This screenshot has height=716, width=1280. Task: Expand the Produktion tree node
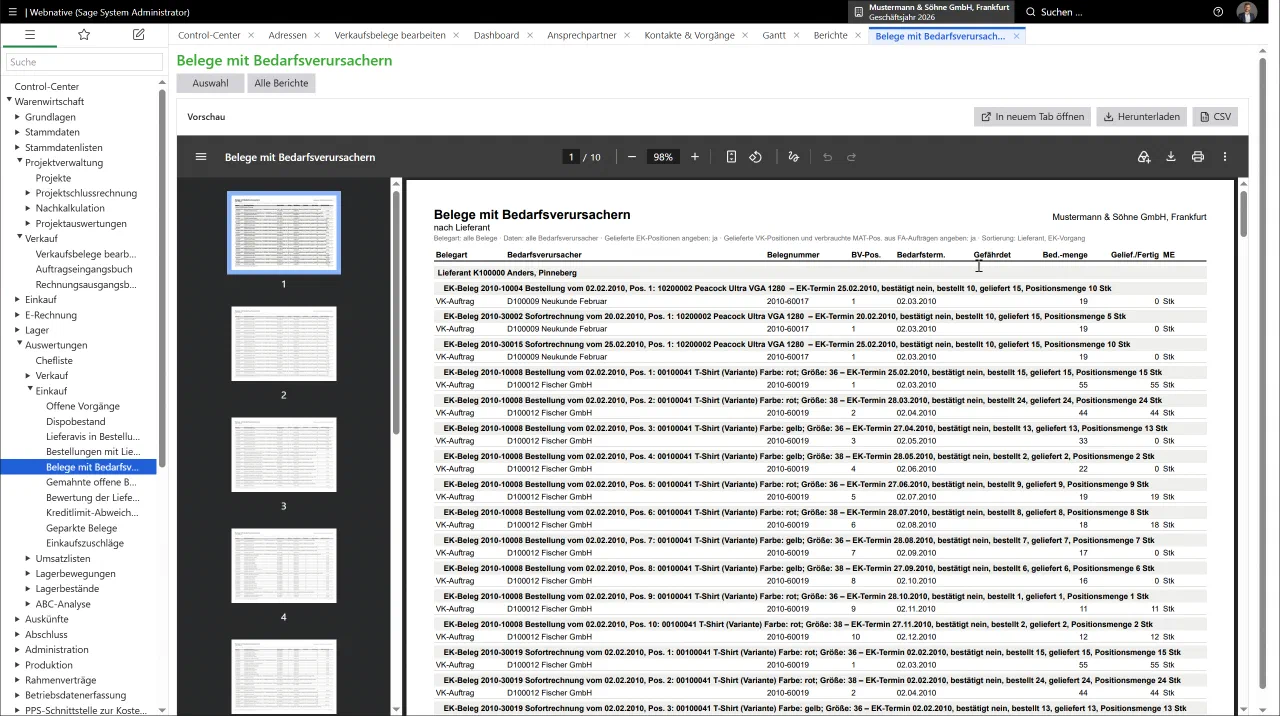tap(18, 665)
